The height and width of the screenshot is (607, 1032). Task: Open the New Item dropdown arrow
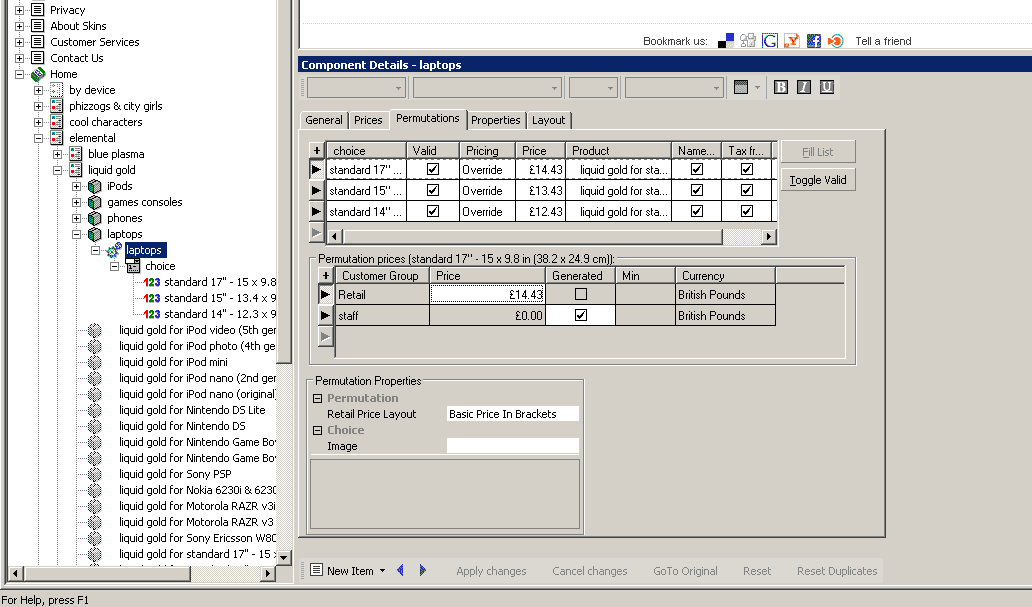pos(383,572)
